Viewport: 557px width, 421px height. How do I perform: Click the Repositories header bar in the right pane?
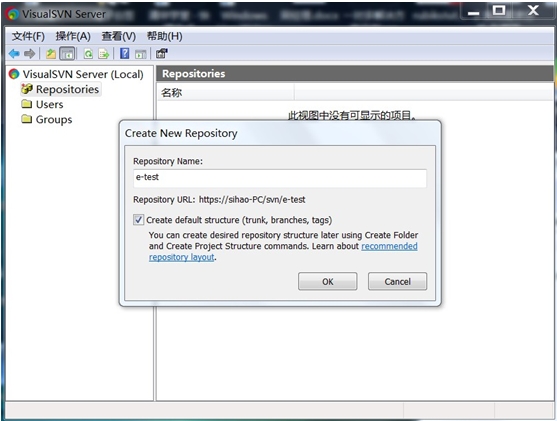[x=355, y=74]
